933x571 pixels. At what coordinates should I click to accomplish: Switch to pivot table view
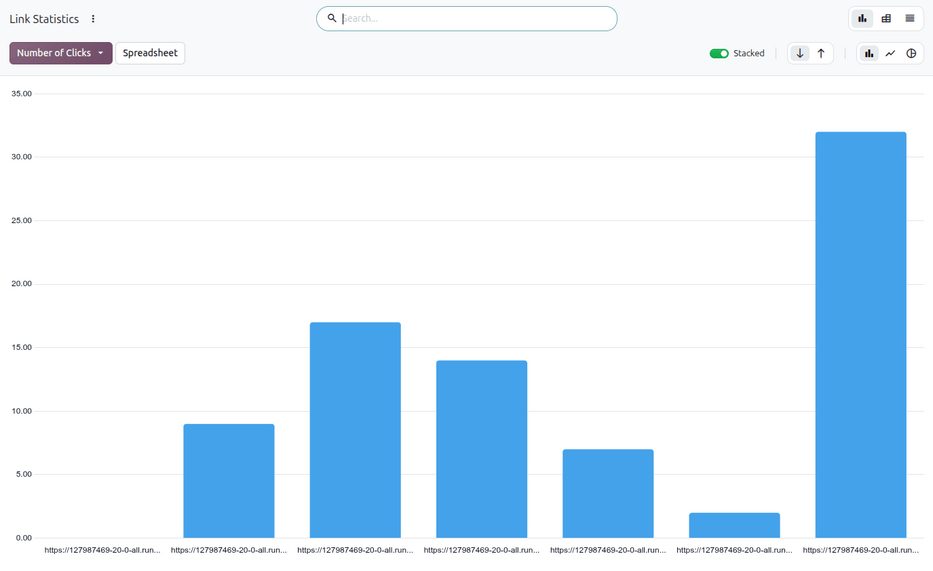tap(886, 18)
